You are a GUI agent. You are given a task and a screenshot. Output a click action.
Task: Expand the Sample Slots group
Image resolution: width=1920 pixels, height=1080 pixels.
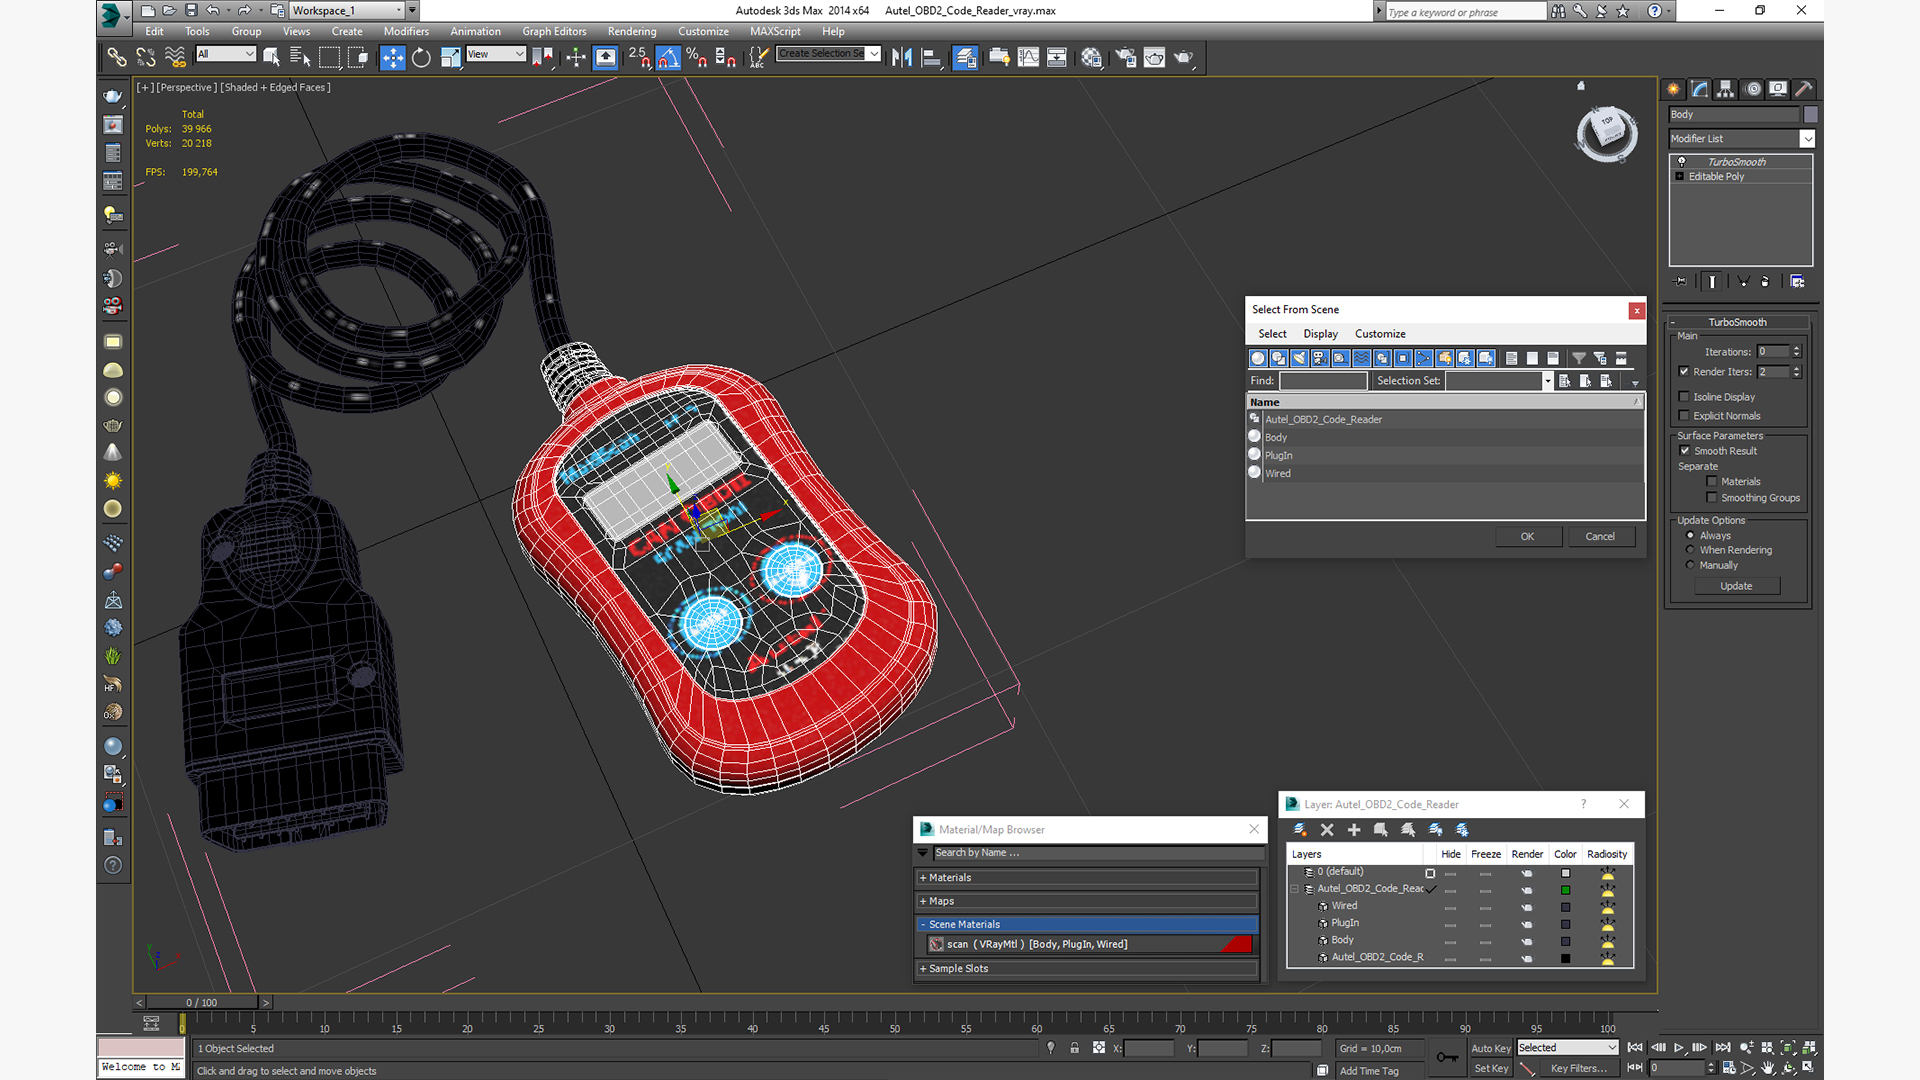[1086, 968]
